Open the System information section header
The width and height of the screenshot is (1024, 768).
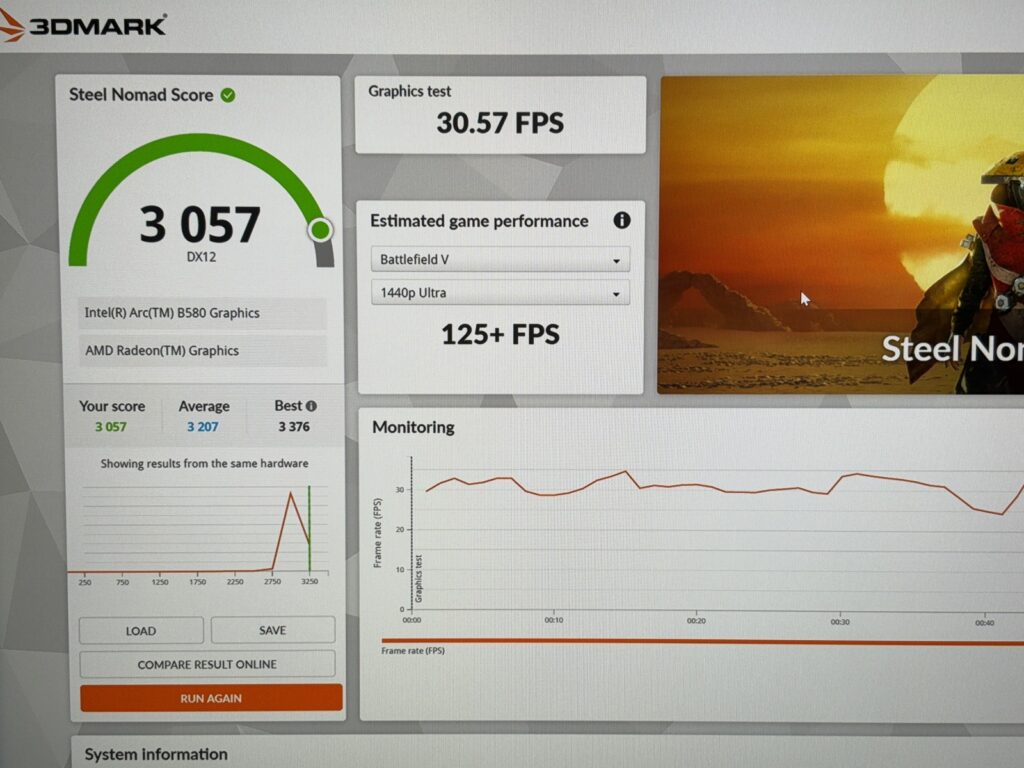point(156,754)
